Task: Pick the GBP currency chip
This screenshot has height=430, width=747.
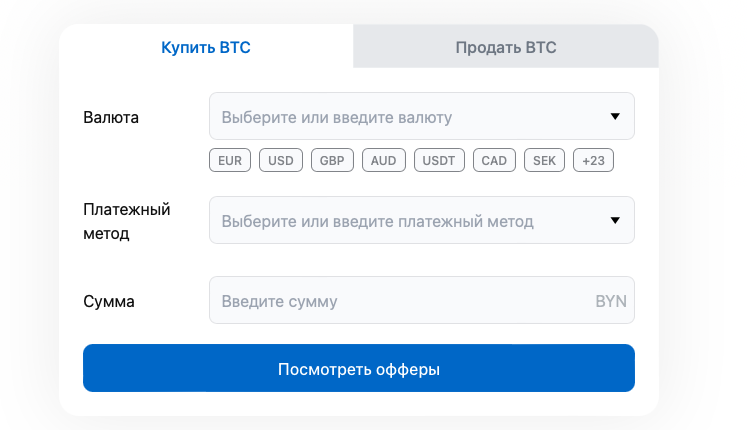Action: click(332, 160)
